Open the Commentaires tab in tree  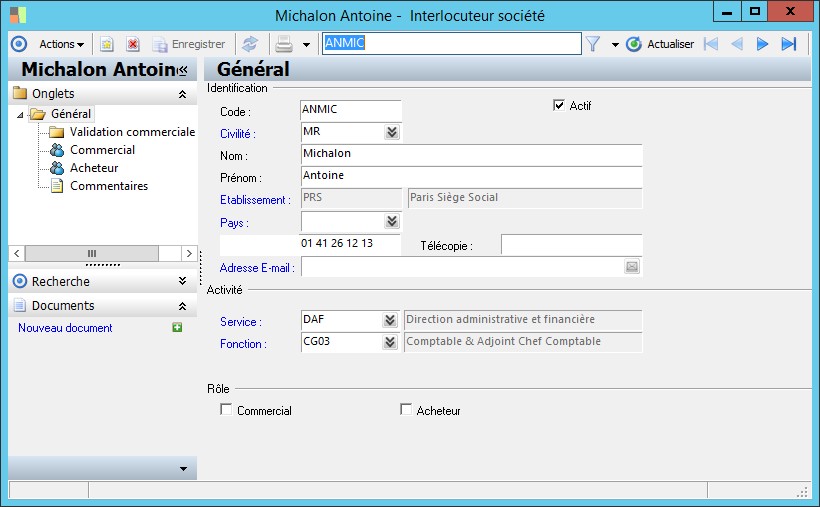pyautogui.click(x=109, y=186)
